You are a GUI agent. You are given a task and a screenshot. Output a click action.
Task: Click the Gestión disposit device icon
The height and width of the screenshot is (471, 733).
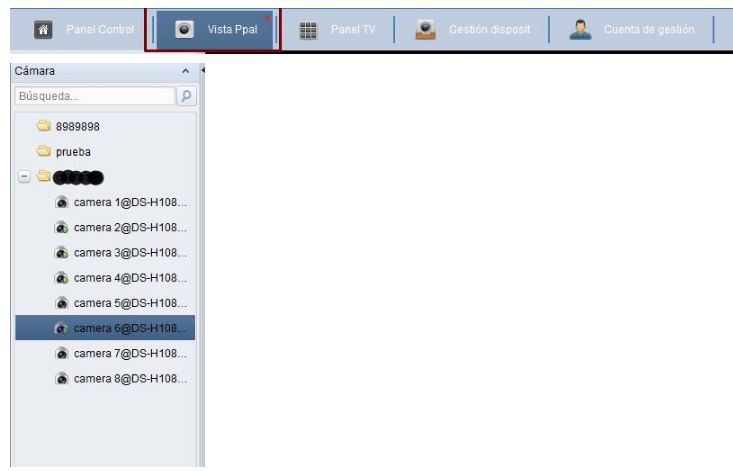click(424, 29)
